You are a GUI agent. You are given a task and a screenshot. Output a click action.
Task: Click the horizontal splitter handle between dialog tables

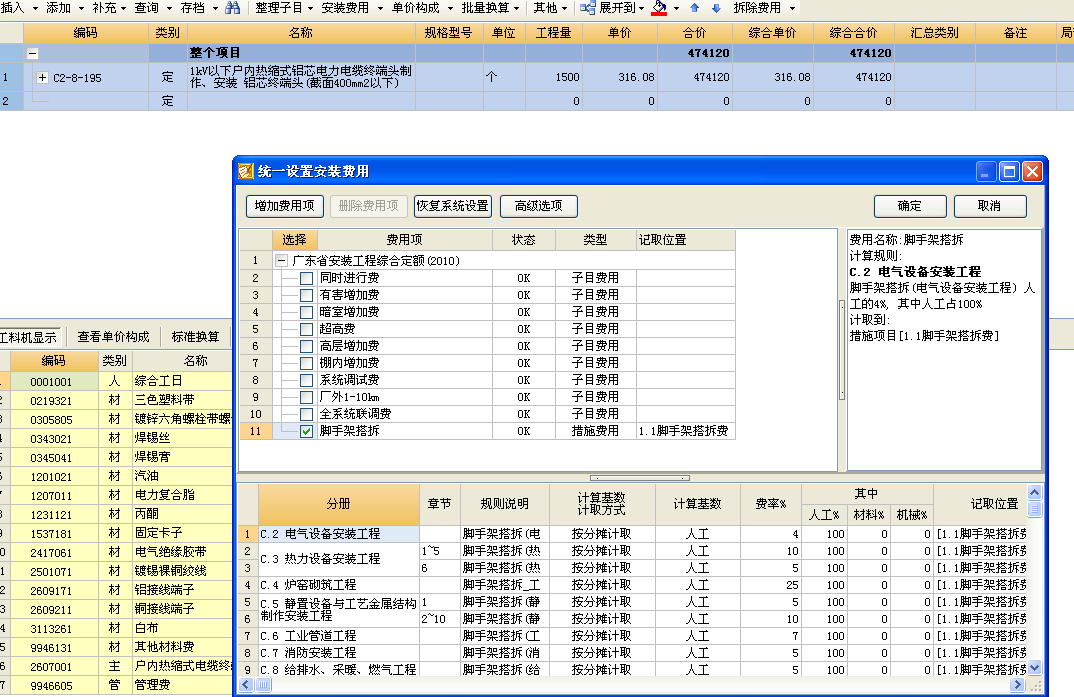(x=640, y=478)
